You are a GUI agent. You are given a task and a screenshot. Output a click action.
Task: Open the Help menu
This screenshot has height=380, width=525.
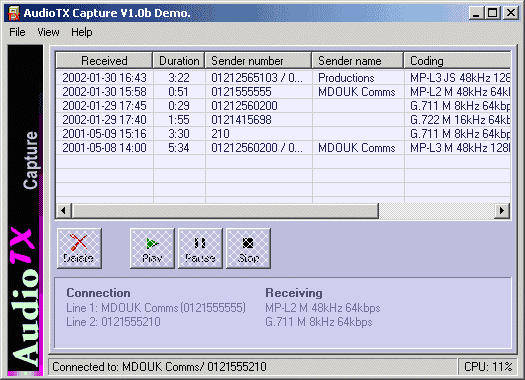82,32
